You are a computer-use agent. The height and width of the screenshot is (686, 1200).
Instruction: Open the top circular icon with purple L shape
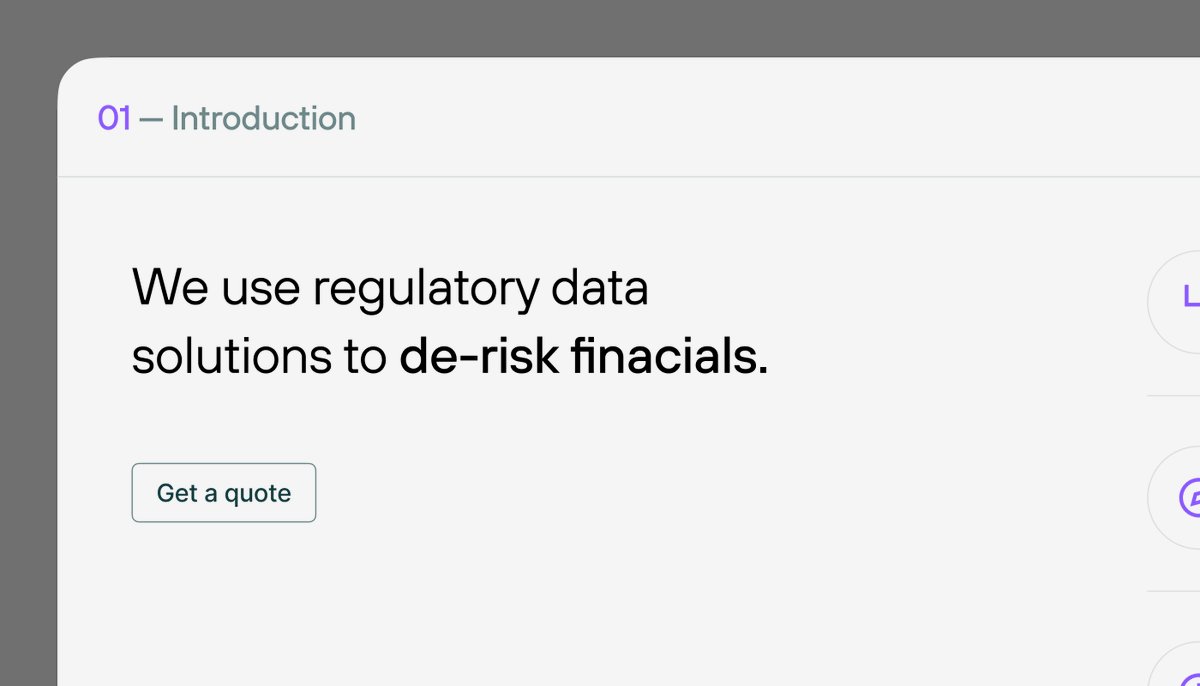[x=1174, y=297]
